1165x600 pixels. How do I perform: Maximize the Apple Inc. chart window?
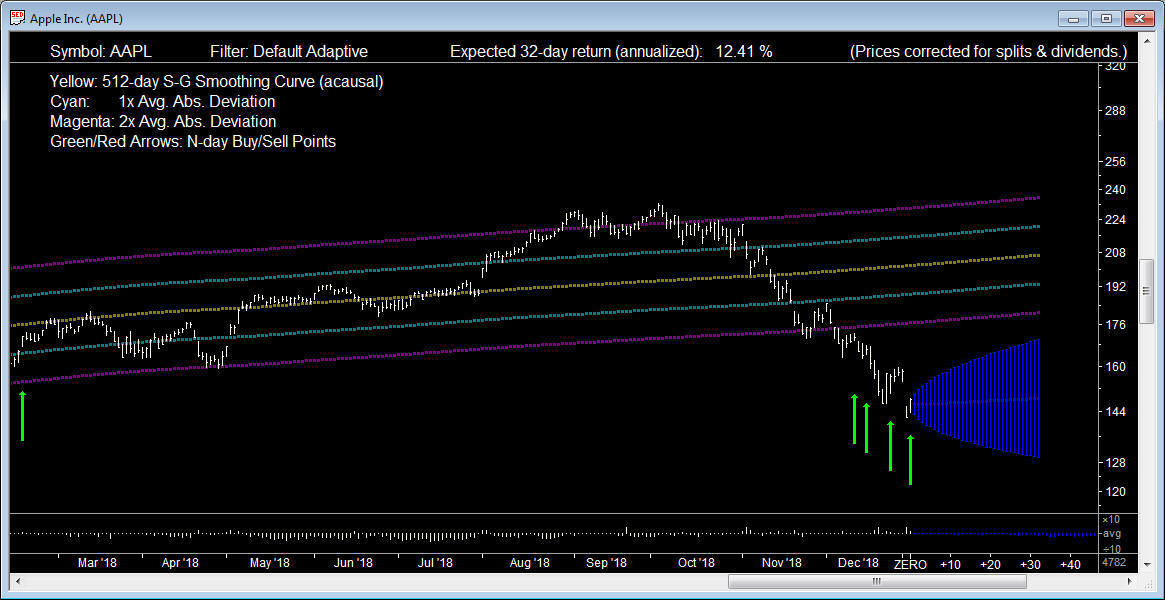(x=1106, y=19)
